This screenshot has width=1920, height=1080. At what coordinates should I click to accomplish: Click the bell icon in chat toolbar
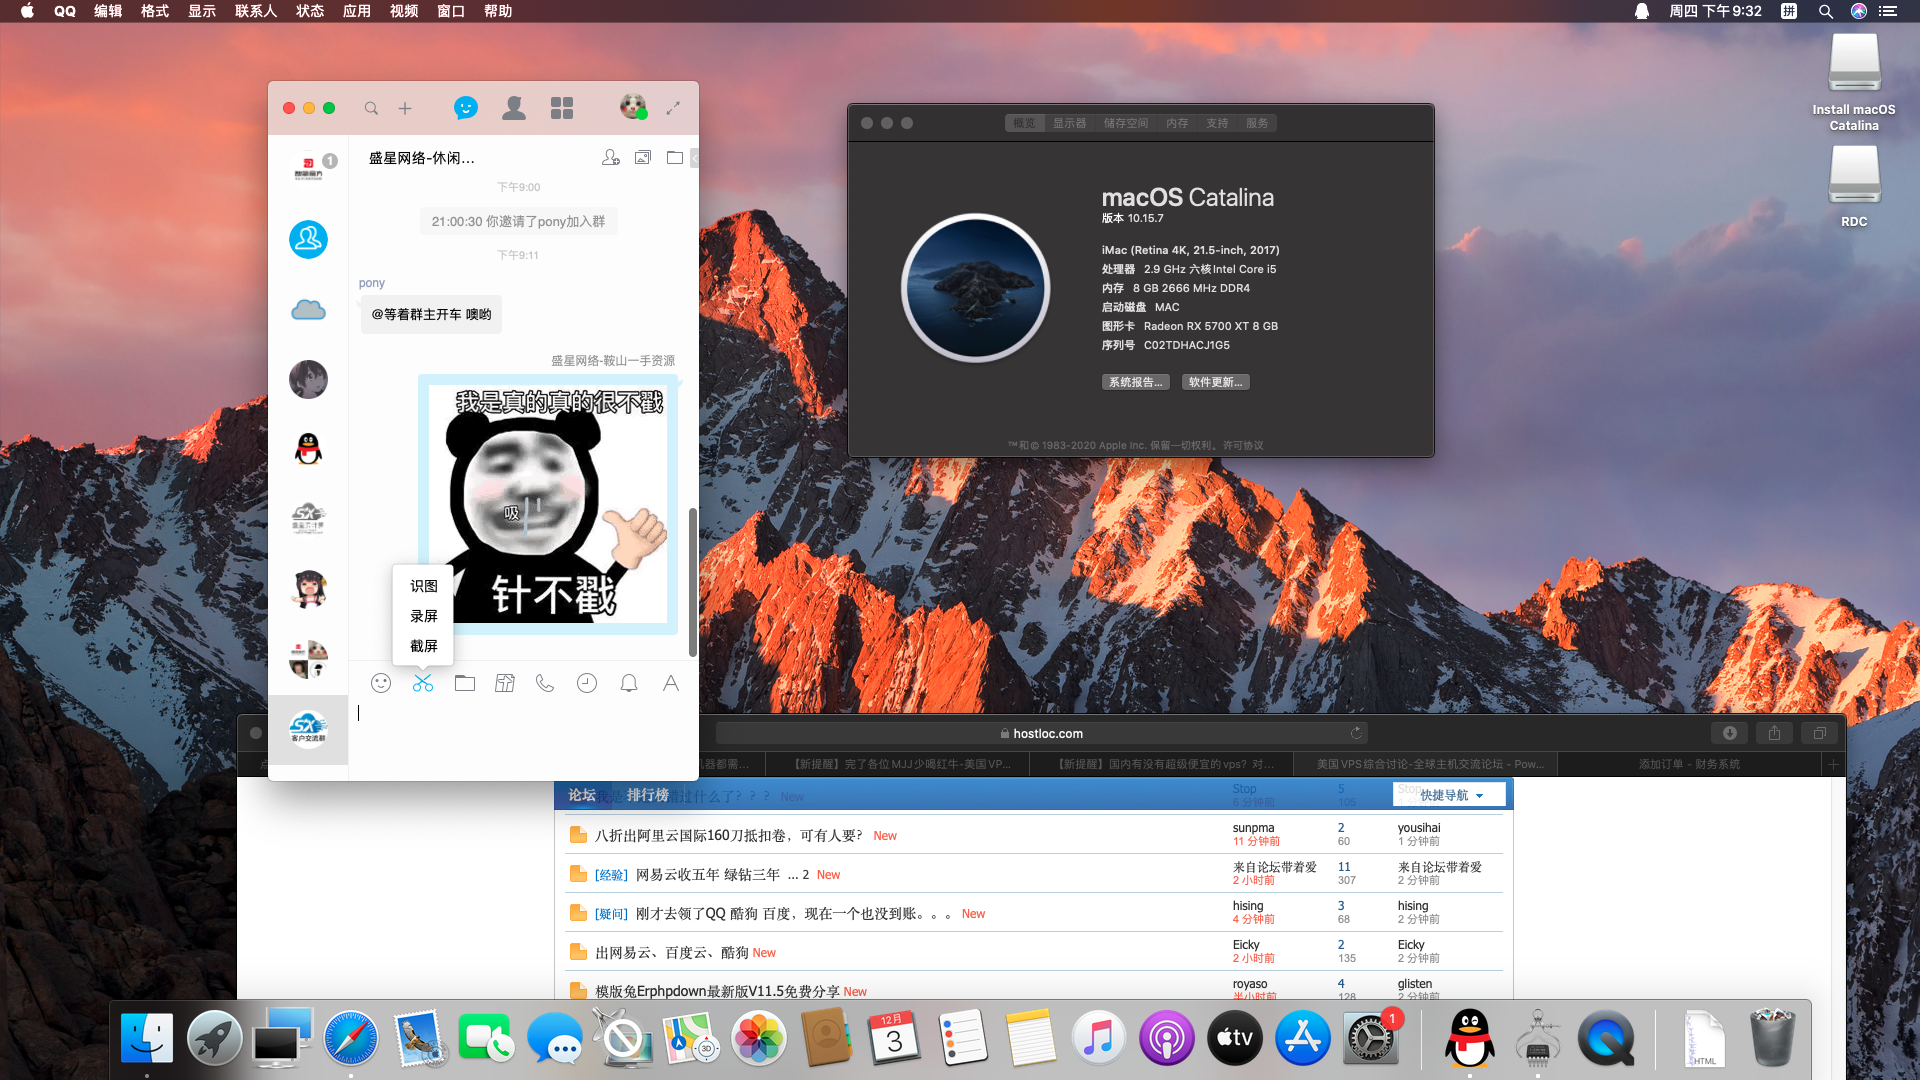(x=629, y=683)
